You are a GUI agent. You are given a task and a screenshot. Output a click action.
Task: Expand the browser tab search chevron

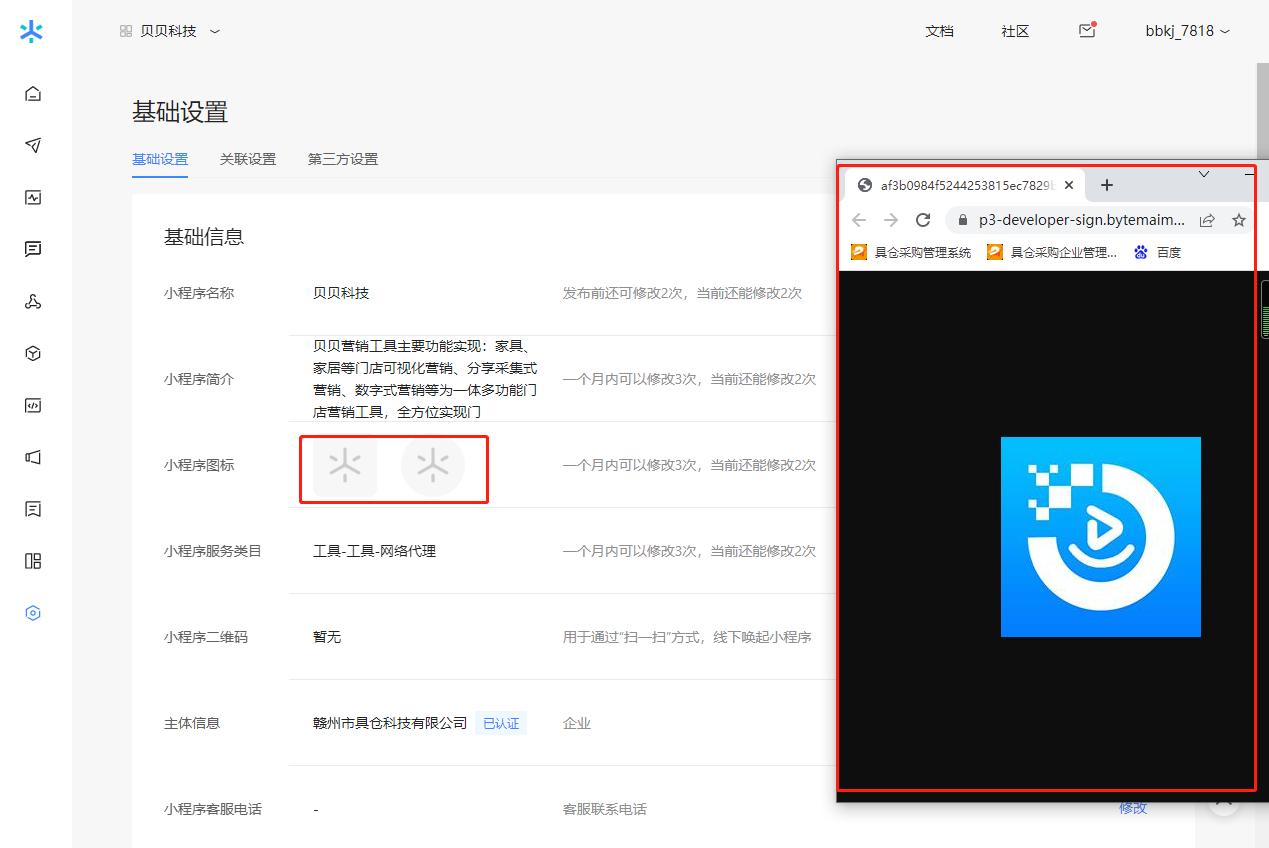[x=1204, y=174]
